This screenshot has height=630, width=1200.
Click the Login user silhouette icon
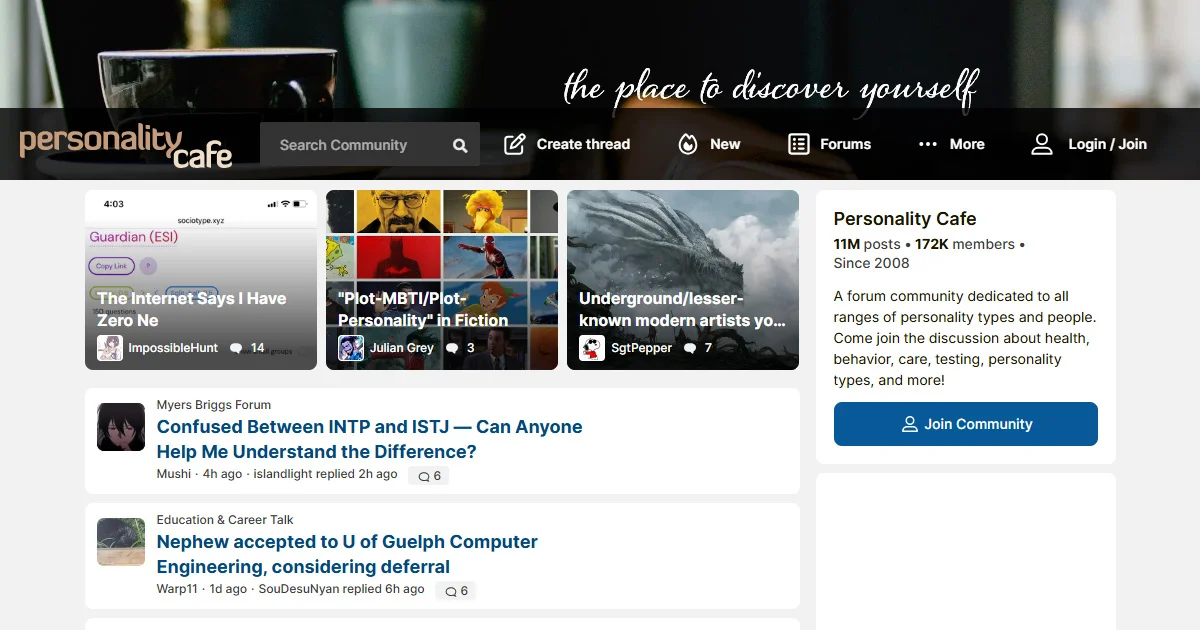(1042, 144)
